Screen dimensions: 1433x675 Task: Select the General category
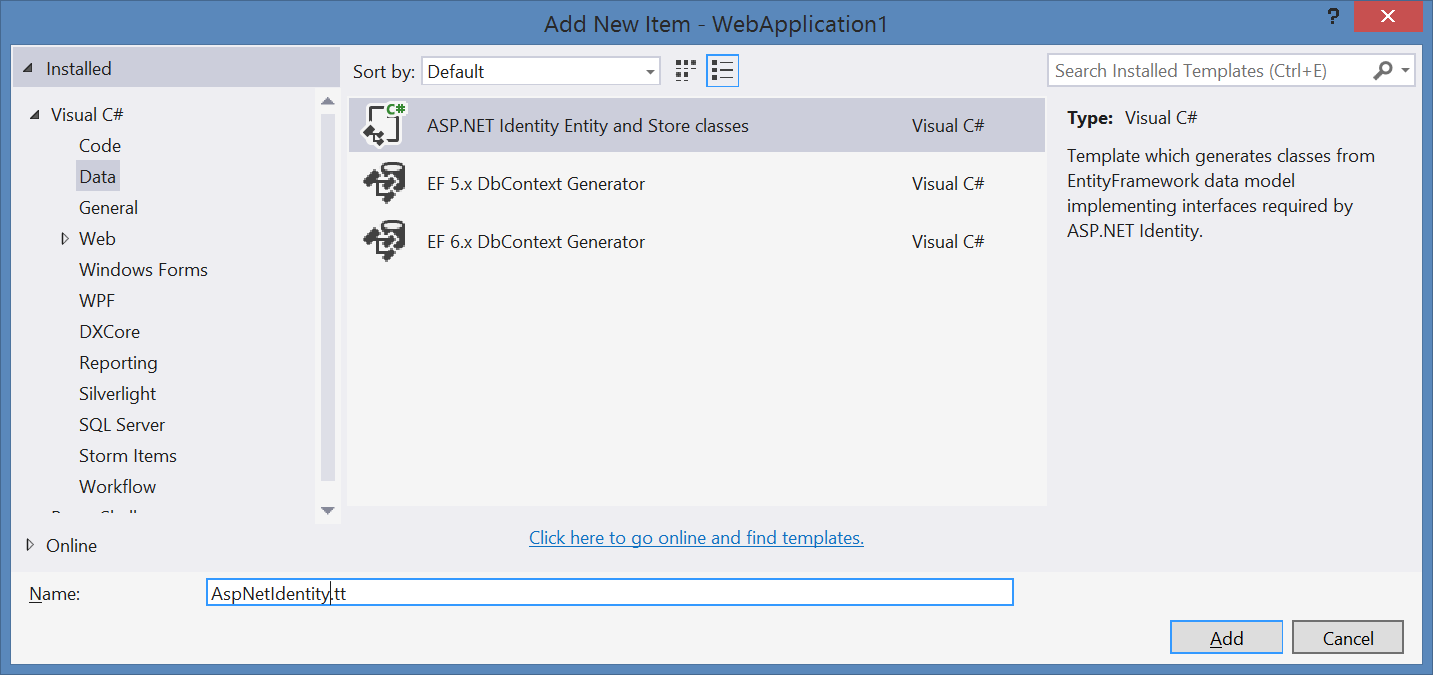[x=108, y=207]
